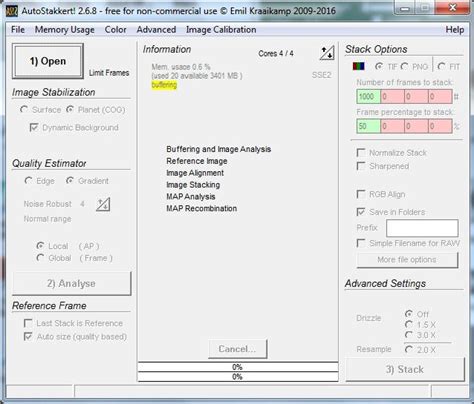This screenshot has width=474, height=404.
Task: Click the upper 0% progress bar
Action: pyautogui.click(x=238, y=367)
